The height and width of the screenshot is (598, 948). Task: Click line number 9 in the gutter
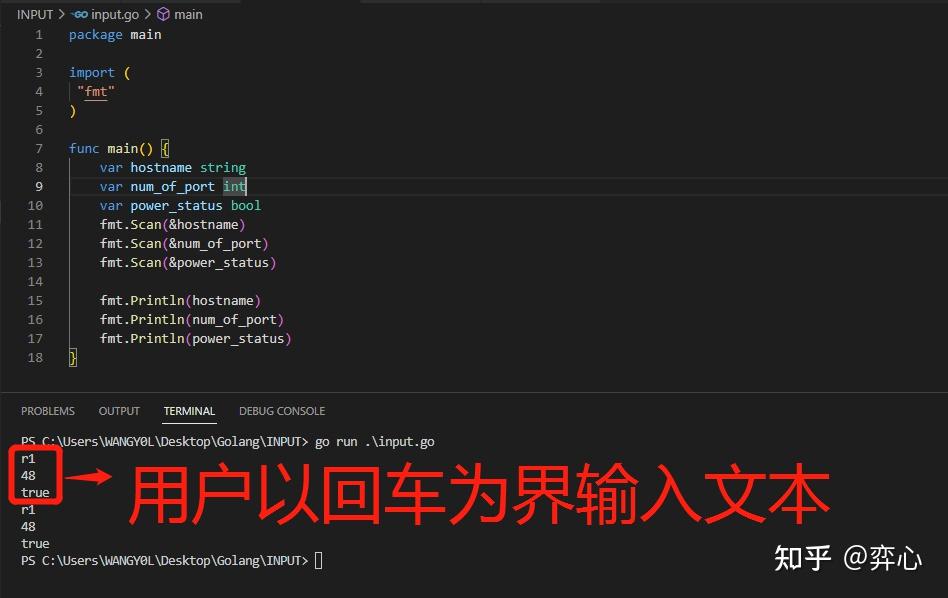38,186
